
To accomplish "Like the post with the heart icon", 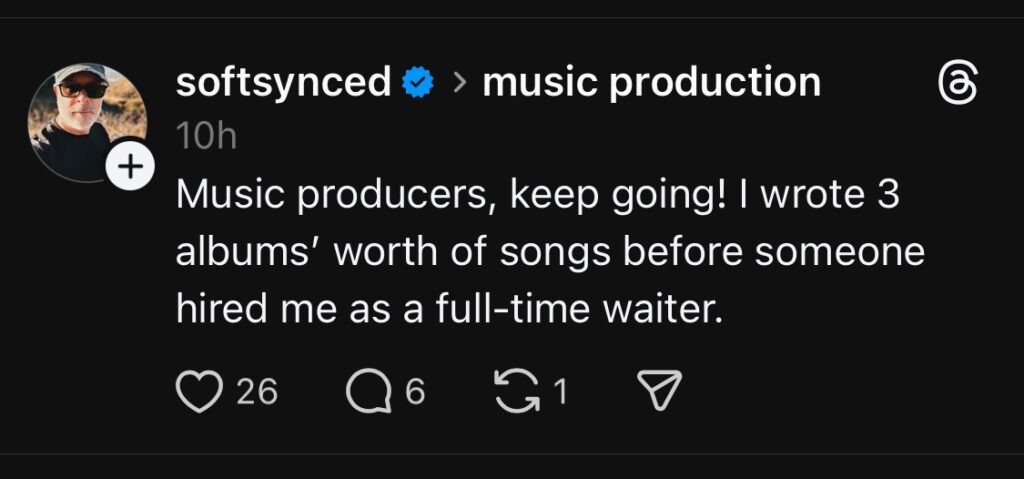I will (198, 391).
